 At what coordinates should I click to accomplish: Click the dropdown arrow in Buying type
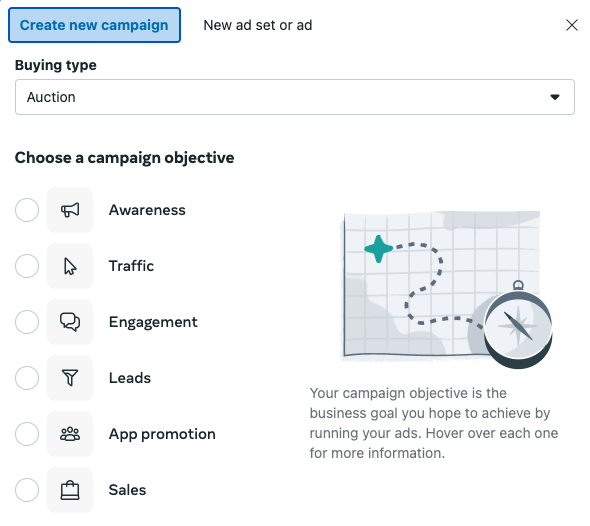555,97
